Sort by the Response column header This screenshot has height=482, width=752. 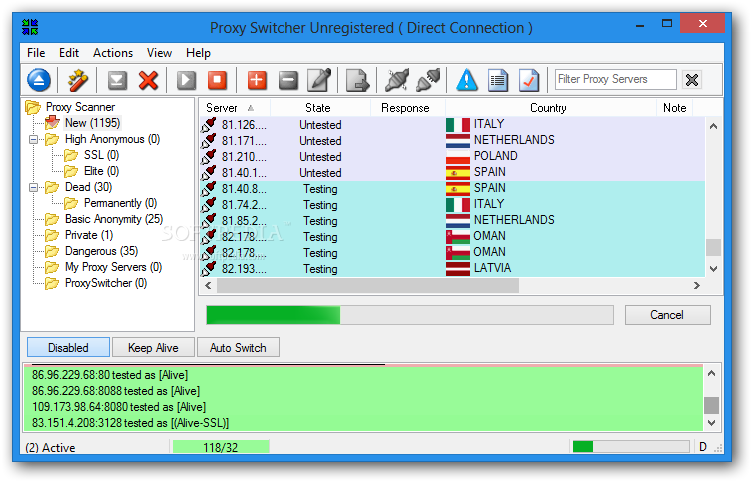click(x=408, y=108)
